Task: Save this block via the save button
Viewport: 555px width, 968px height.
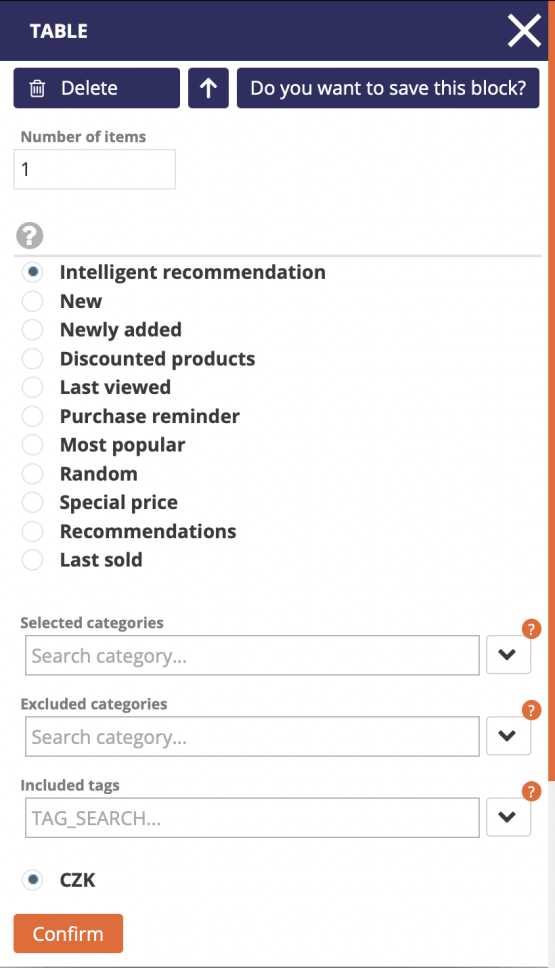Action: click(388, 88)
